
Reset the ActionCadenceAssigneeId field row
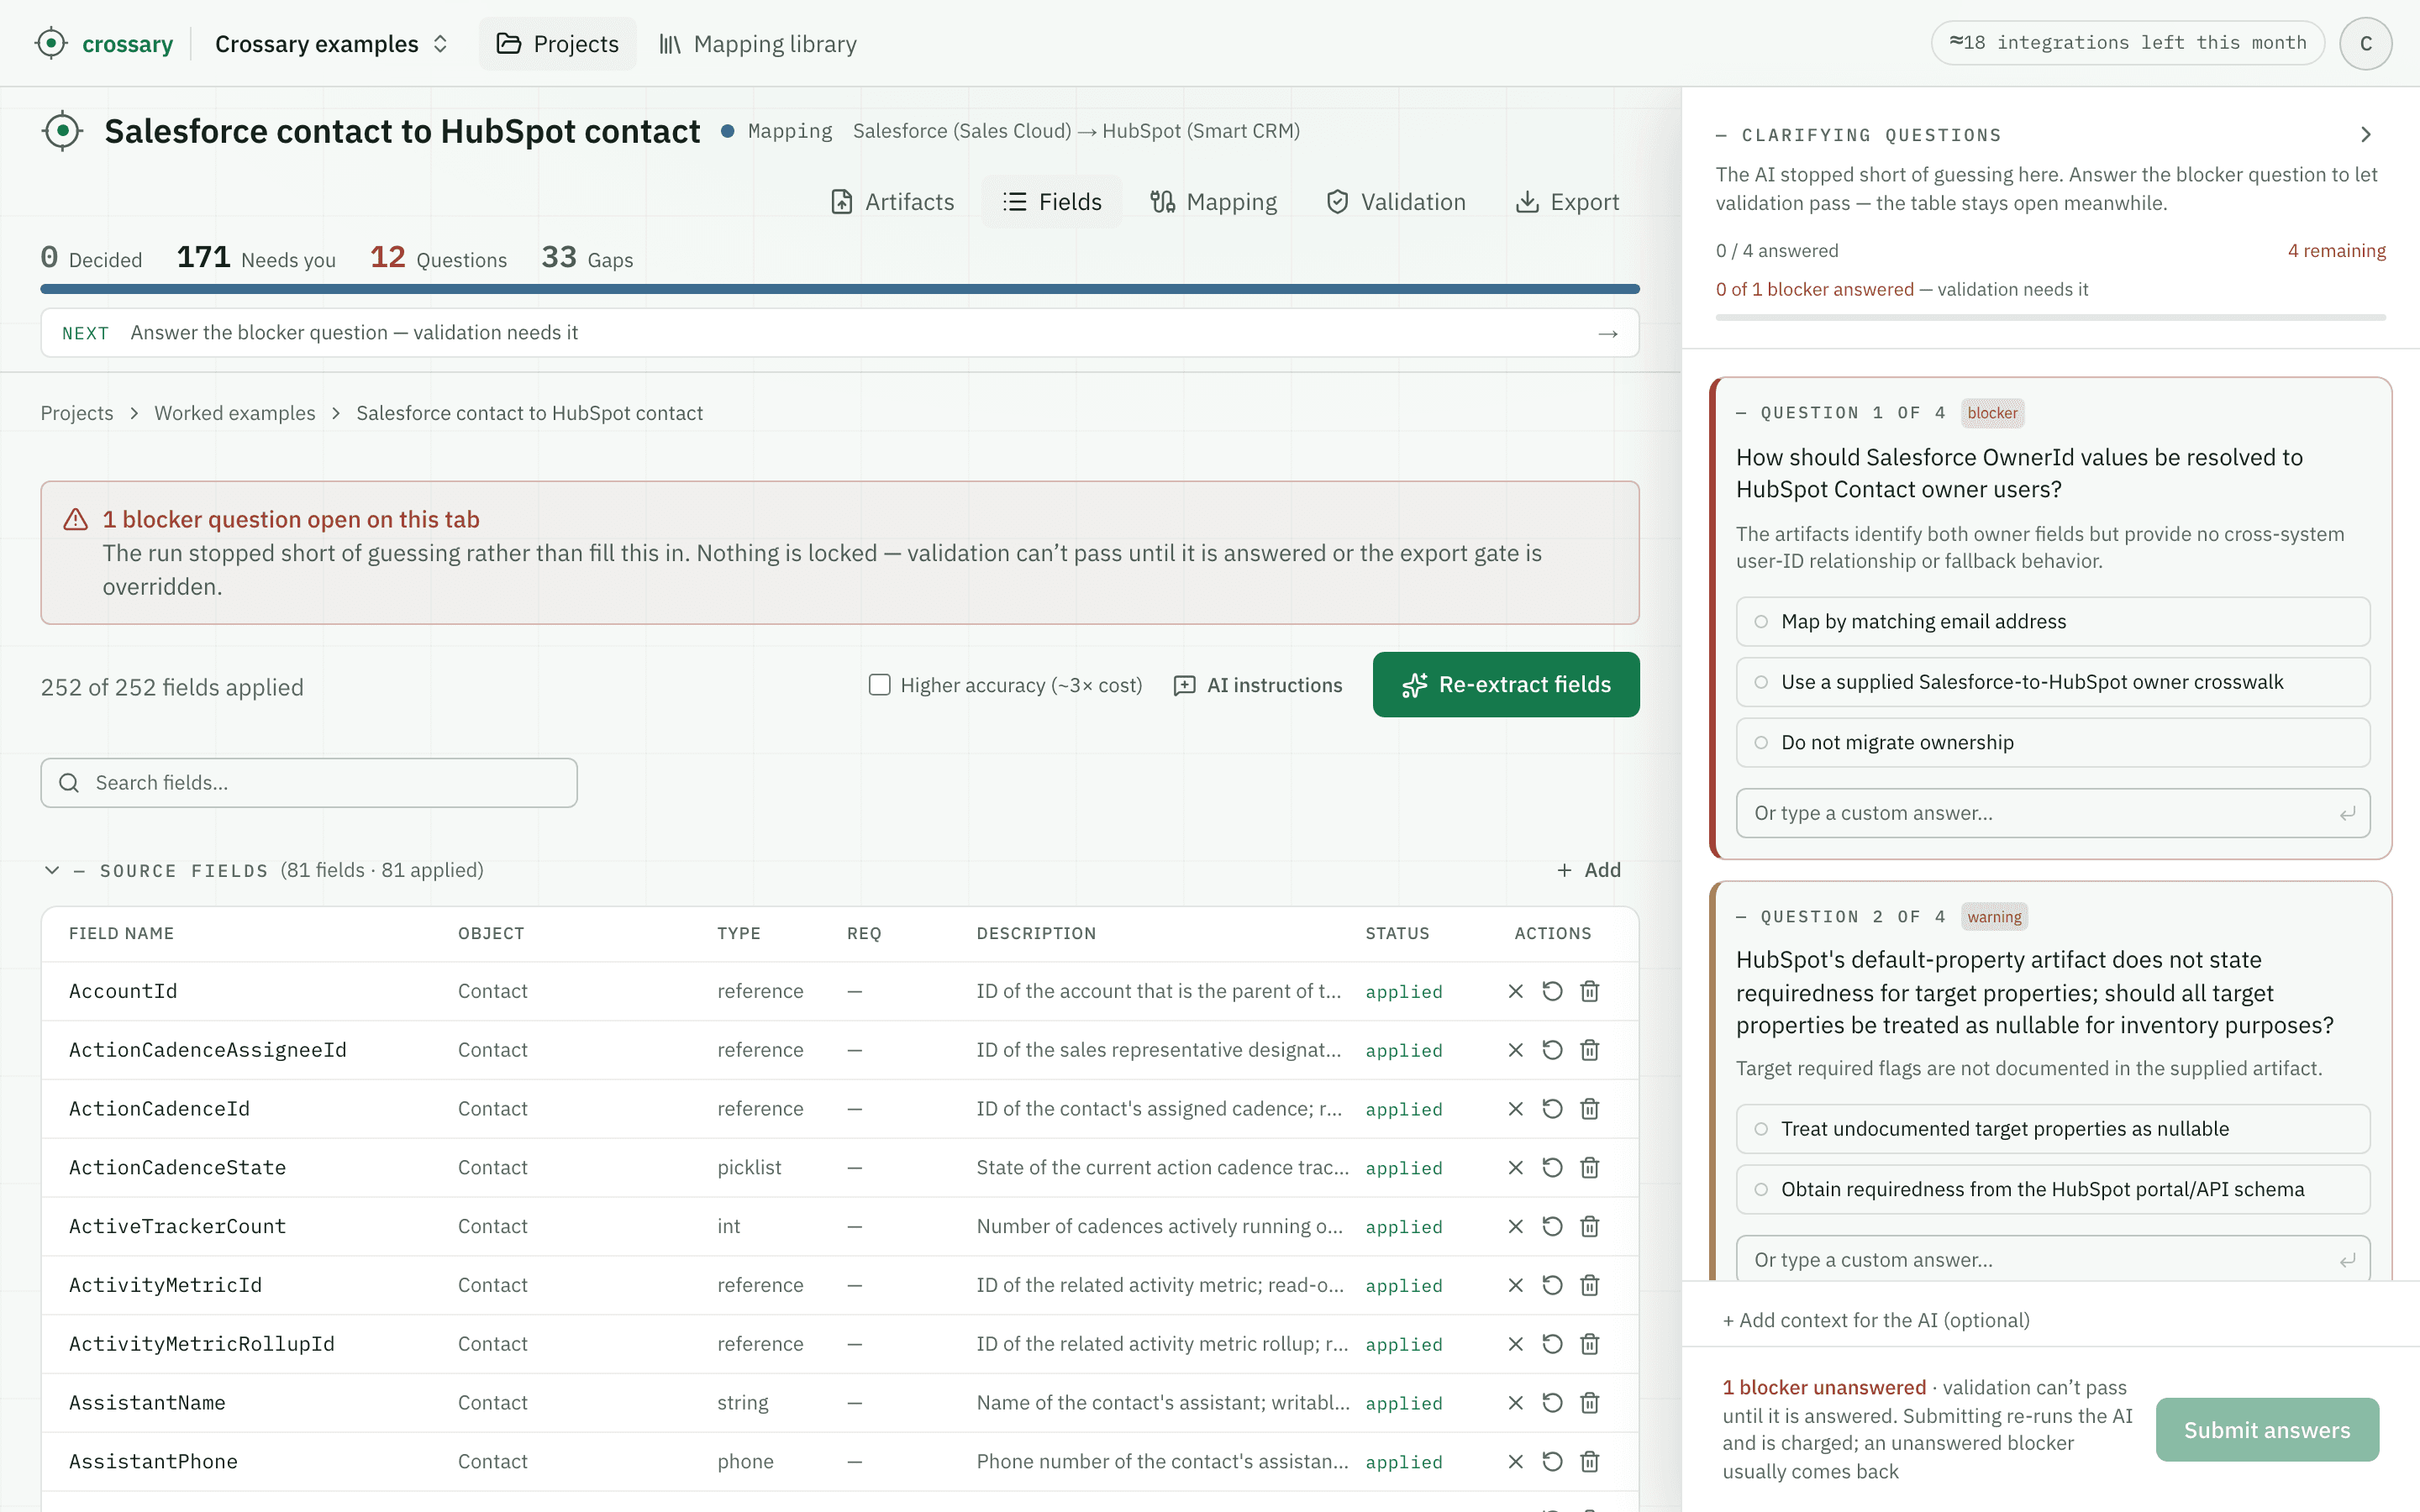click(1552, 1050)
